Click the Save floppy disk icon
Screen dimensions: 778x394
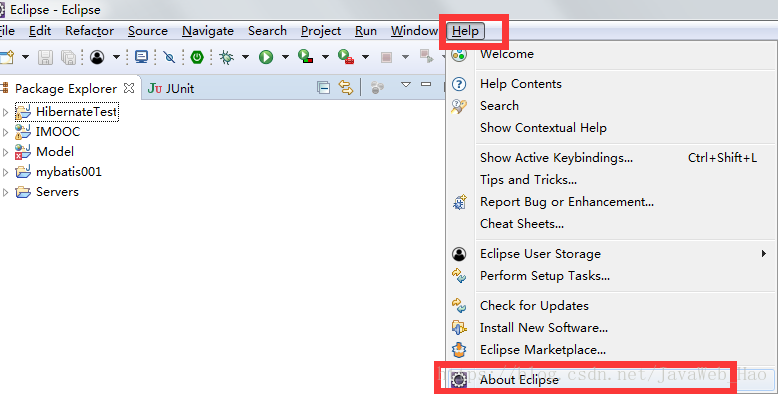[x=45, y=57]
